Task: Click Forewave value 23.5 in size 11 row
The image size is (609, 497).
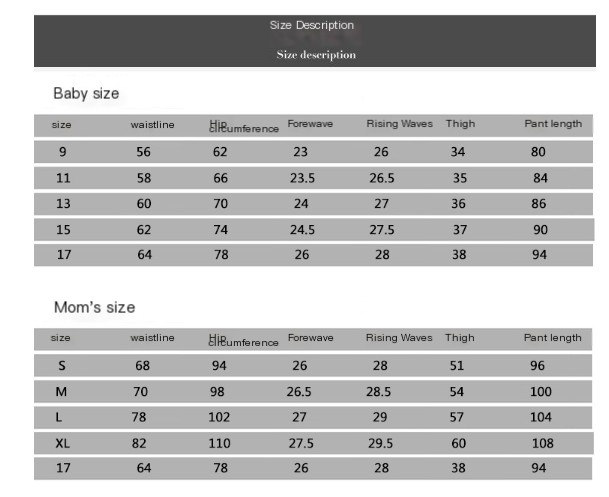Action: point(302,178)
